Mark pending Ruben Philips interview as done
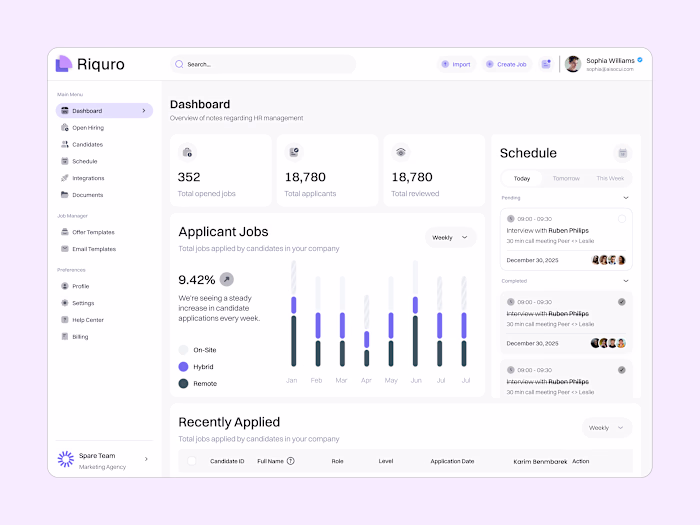This screenshot has width=700, height=525. point(622,219)
